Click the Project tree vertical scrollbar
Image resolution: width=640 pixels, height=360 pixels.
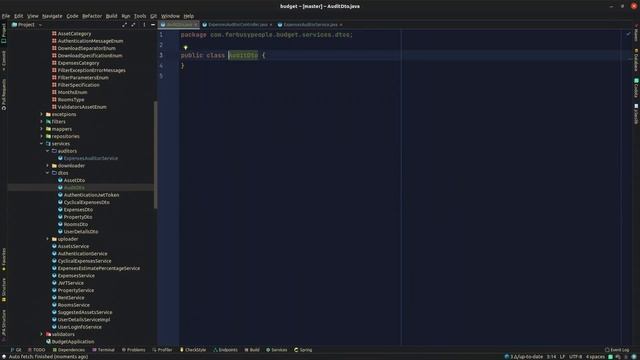(155, 155)
